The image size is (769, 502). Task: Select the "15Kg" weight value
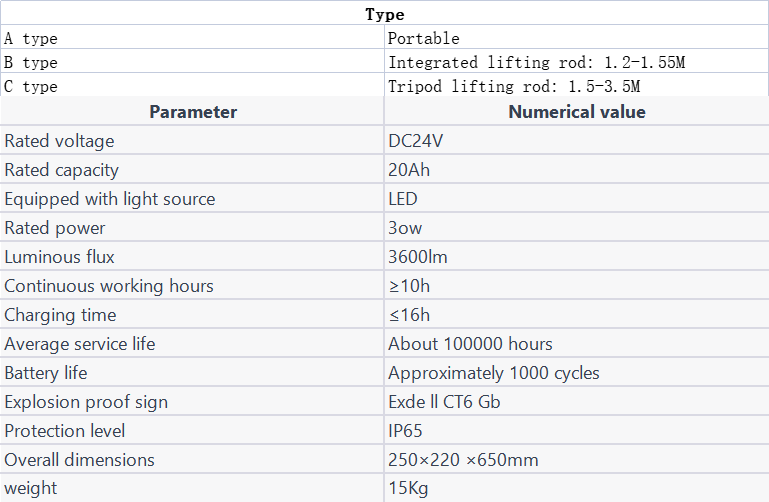407,489
